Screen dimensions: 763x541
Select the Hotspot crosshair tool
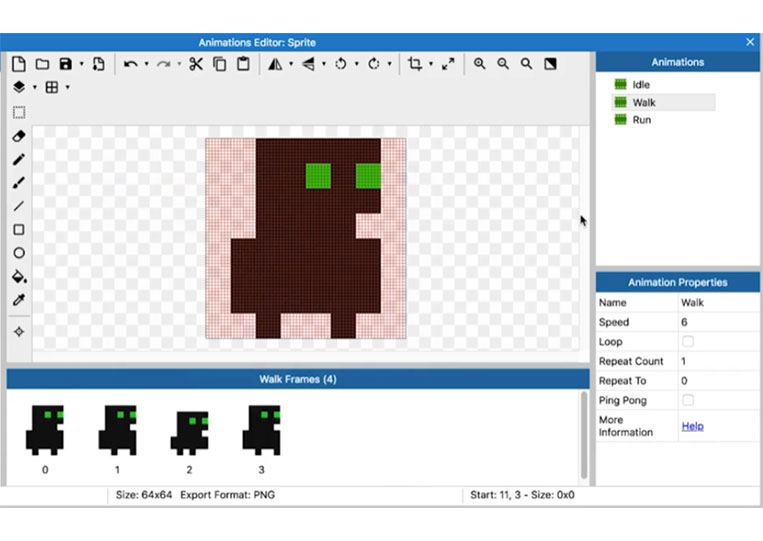pyautogui.click(x=19, y=332)
